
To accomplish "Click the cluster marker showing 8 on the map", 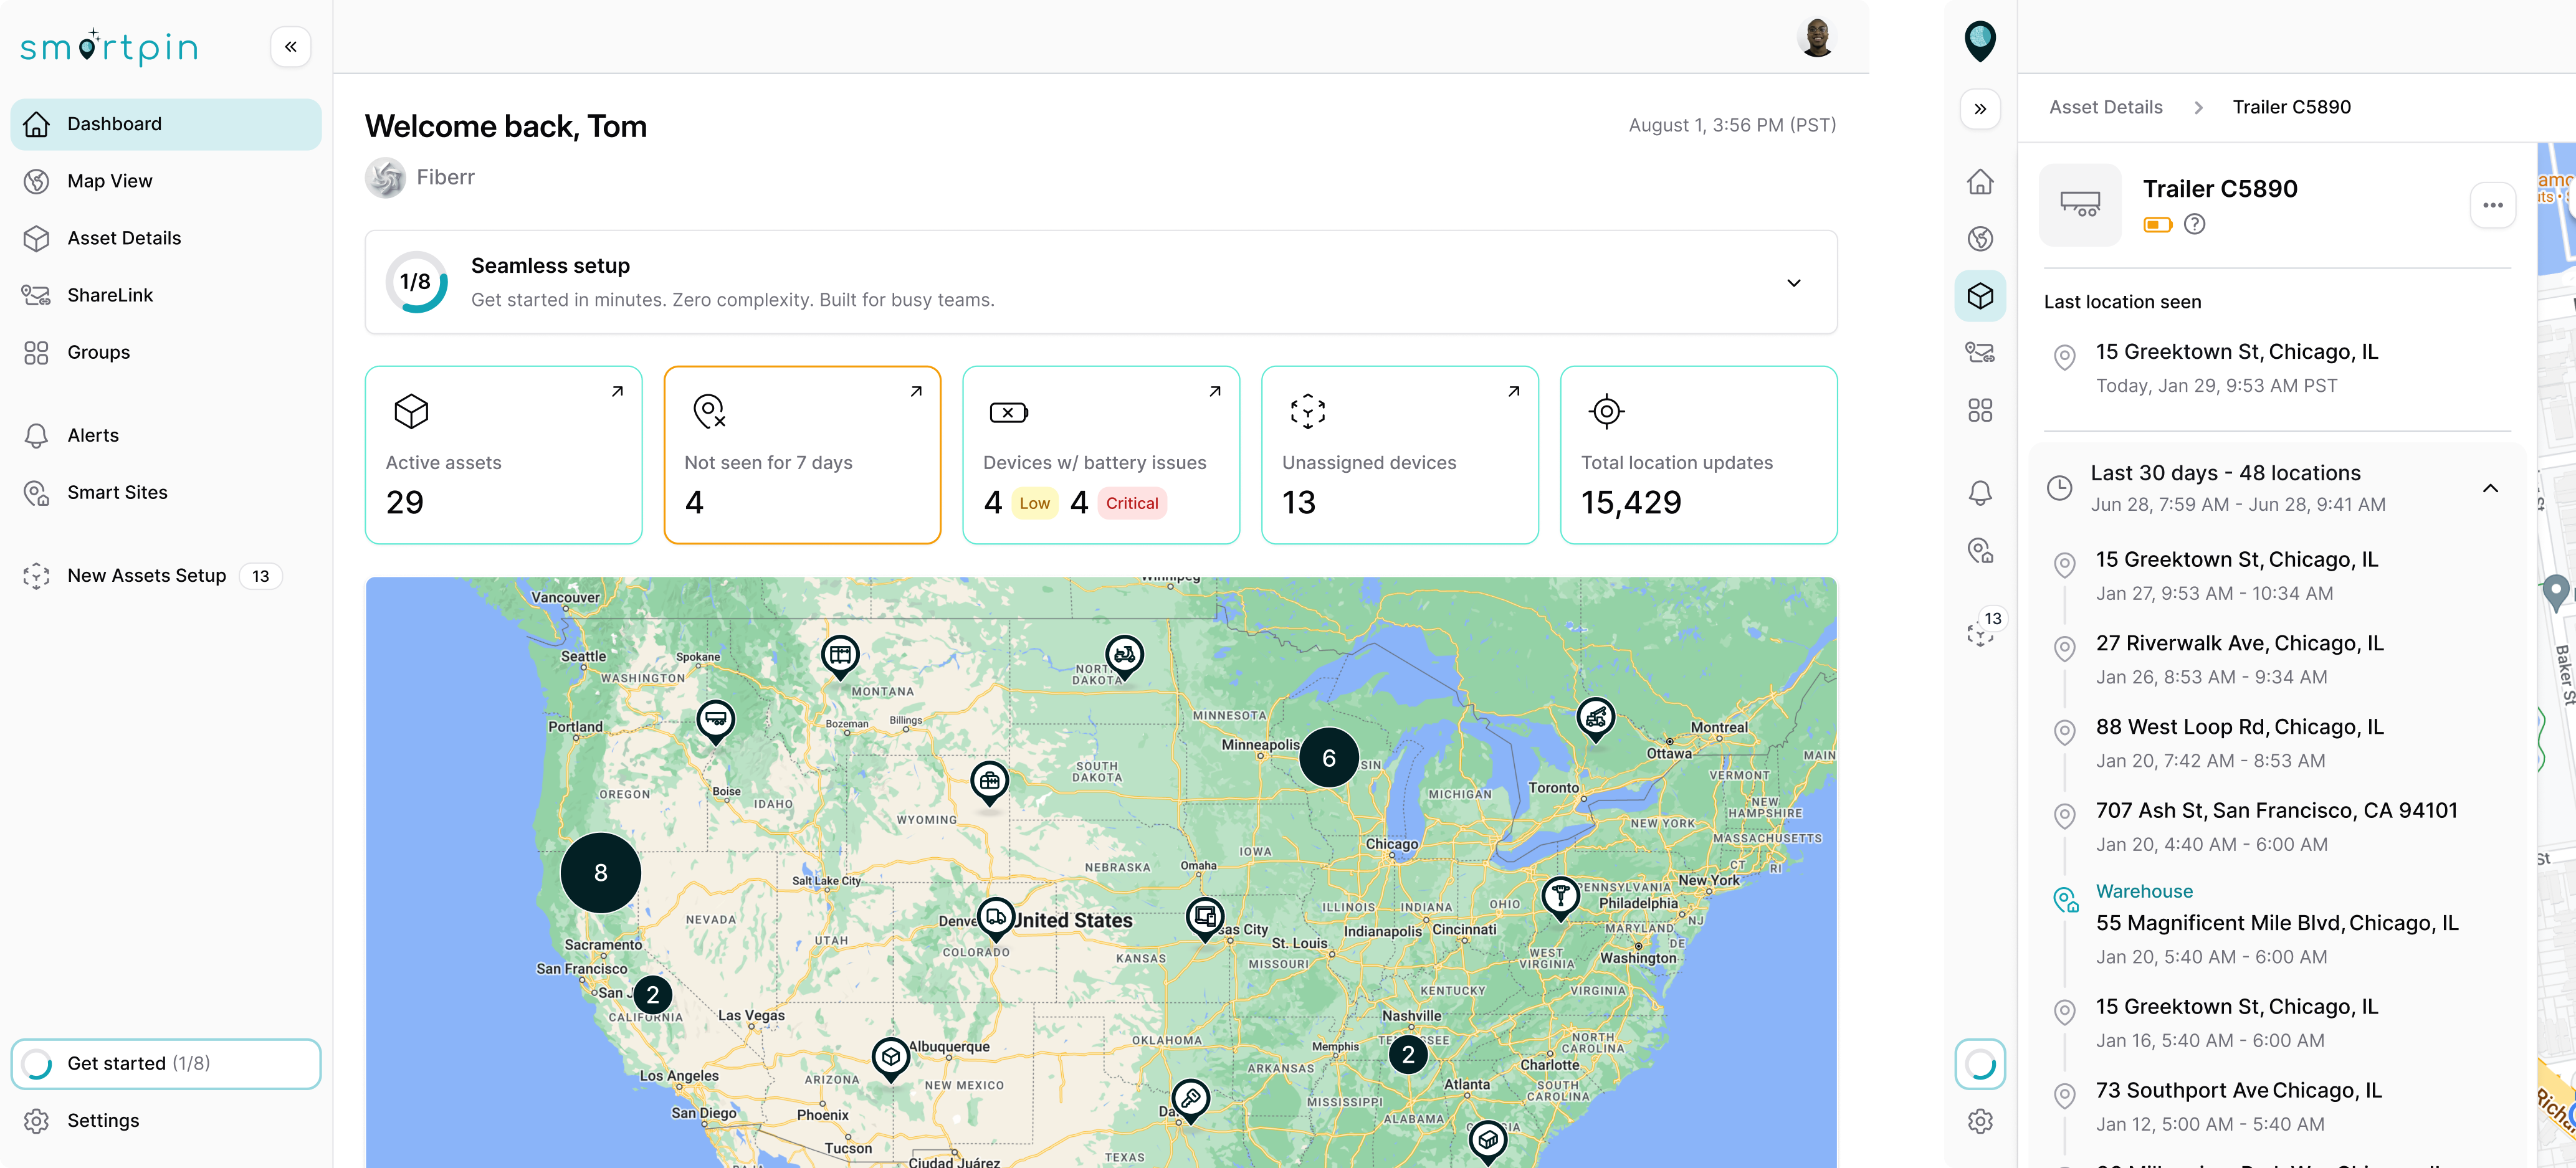I will click(600, 872).
